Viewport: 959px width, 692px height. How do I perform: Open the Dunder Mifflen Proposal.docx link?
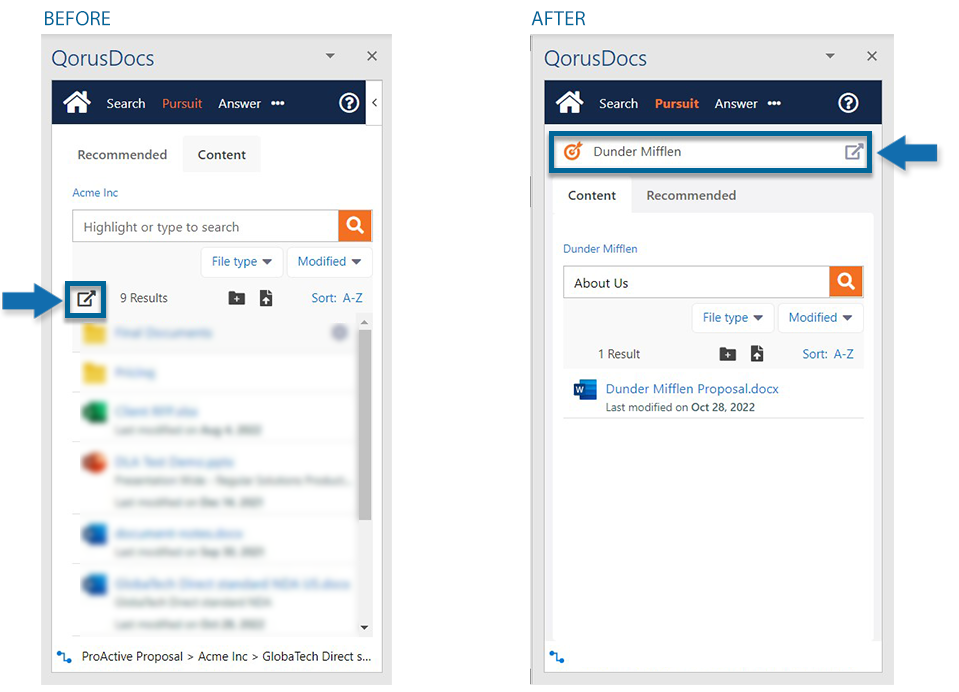692,389
